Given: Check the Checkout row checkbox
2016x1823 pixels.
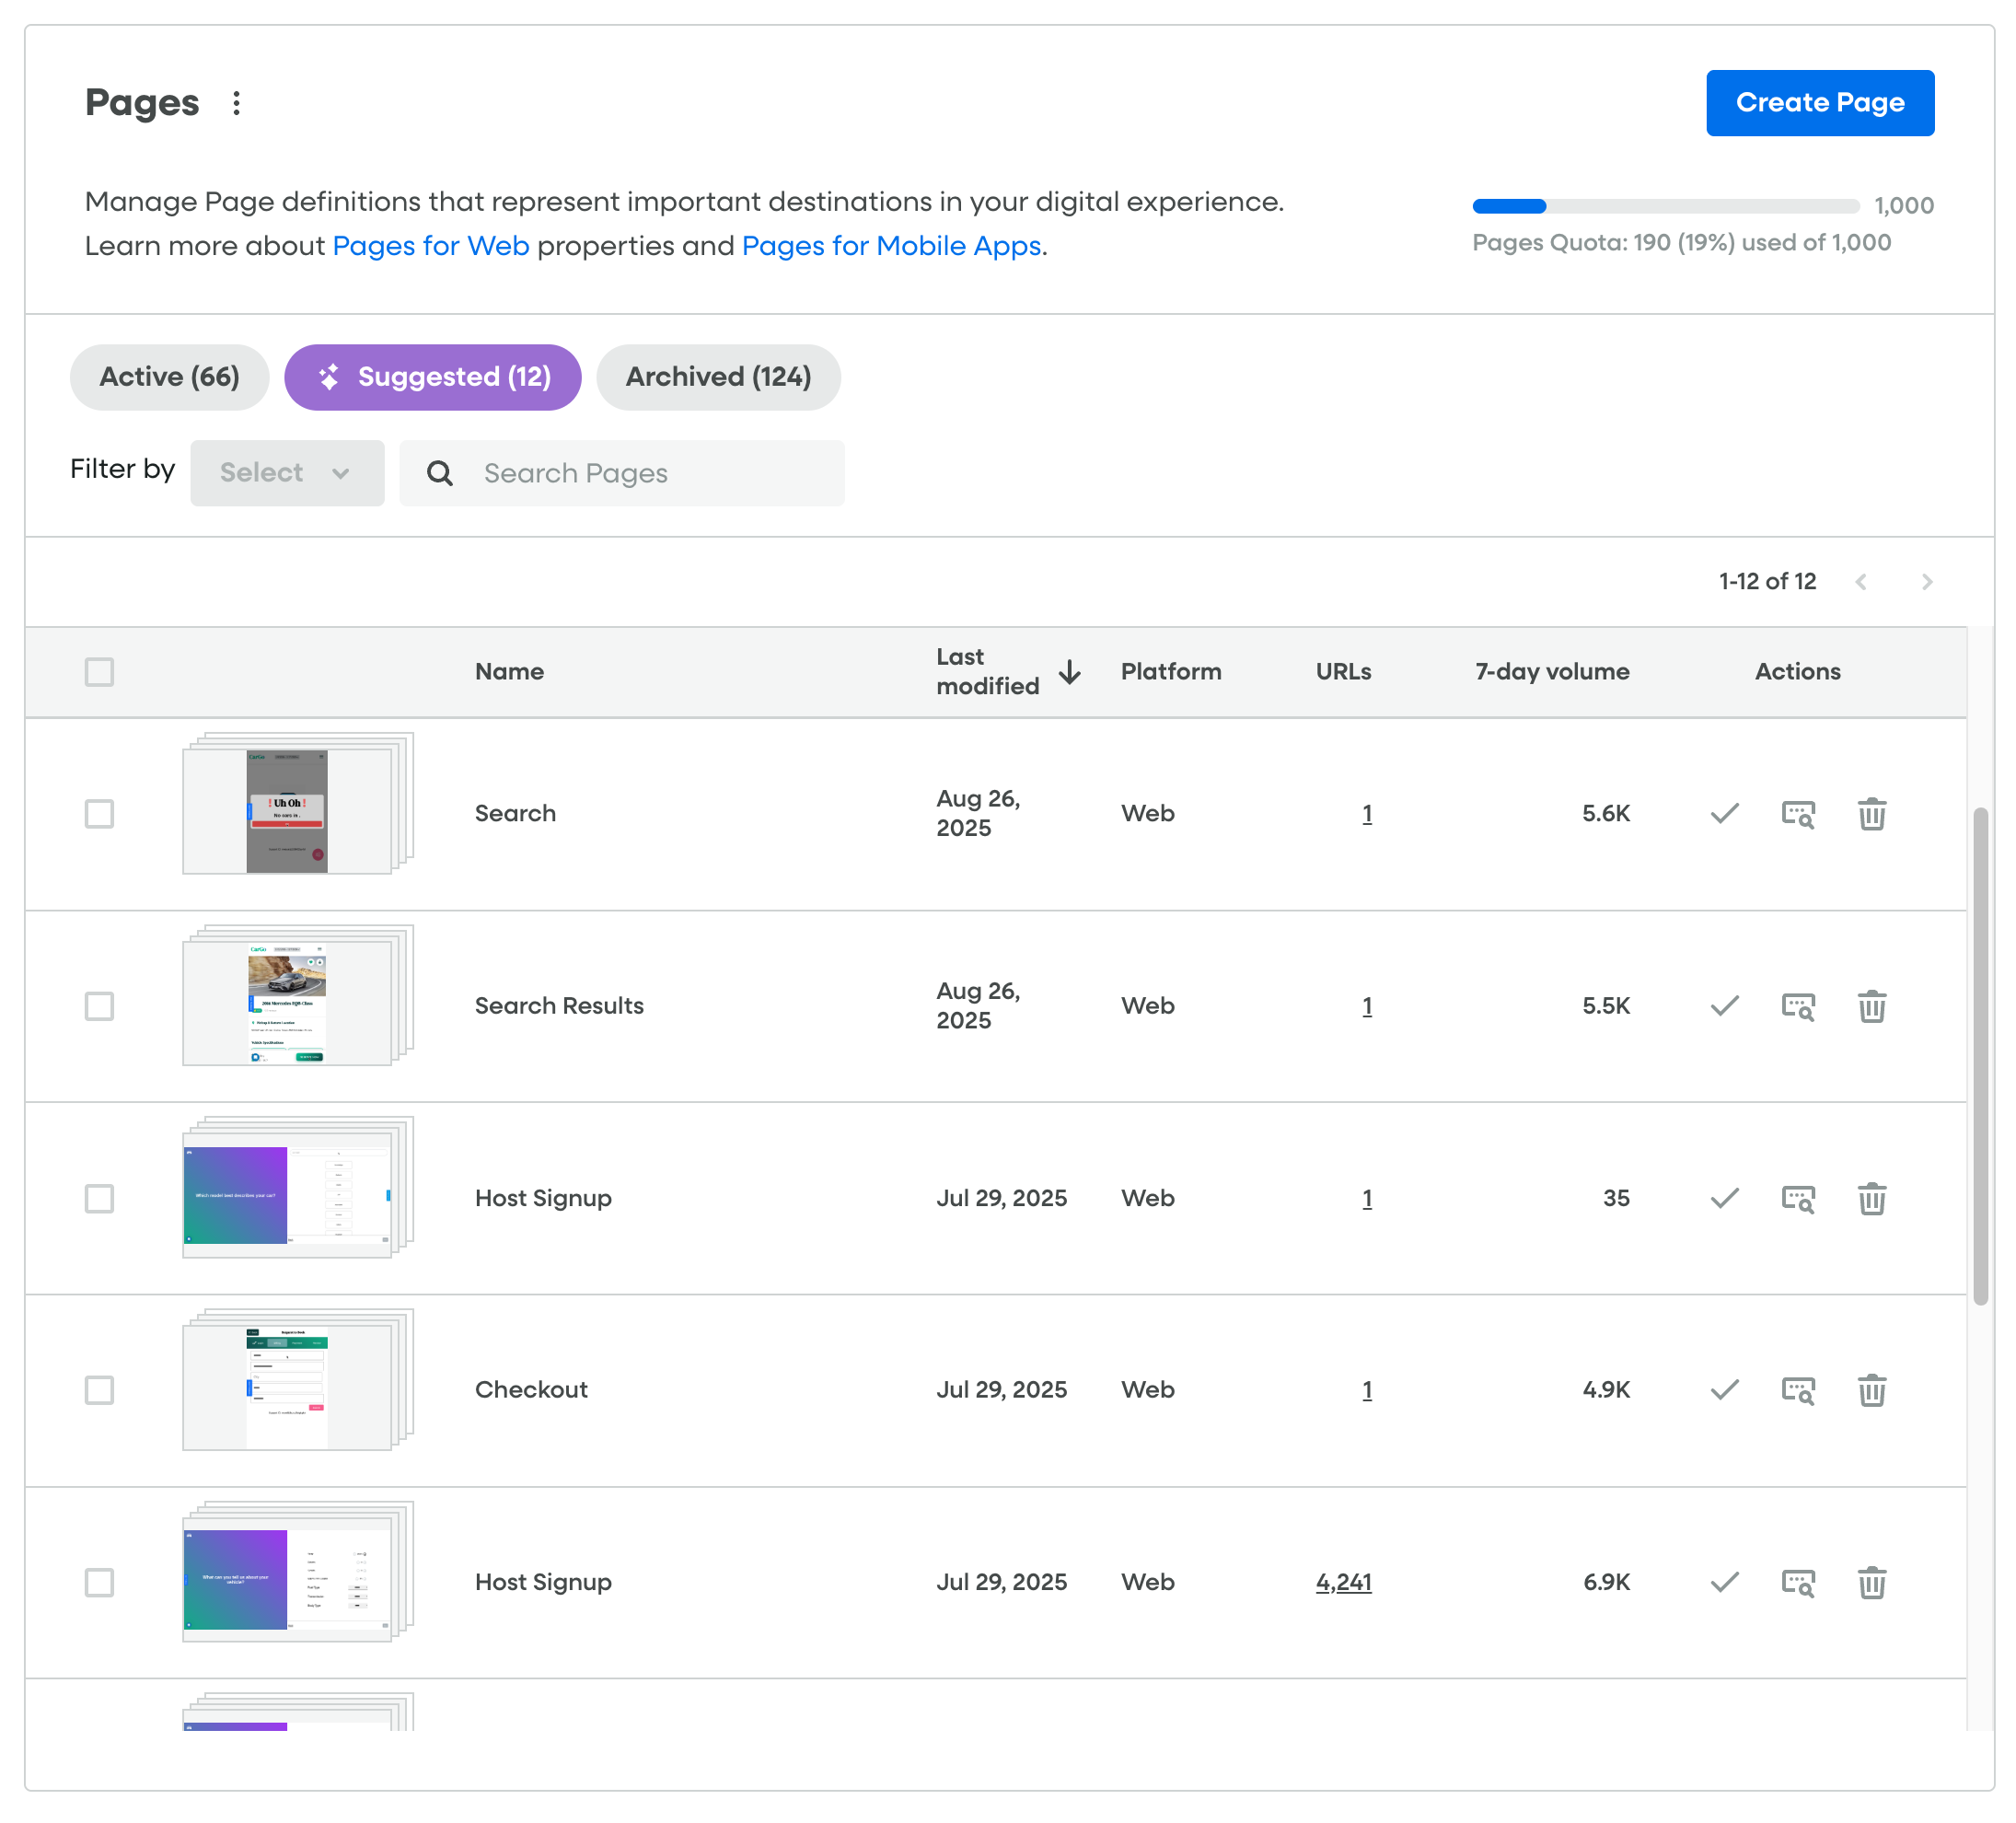Looking at the screenshot, I should (98, 1389).
